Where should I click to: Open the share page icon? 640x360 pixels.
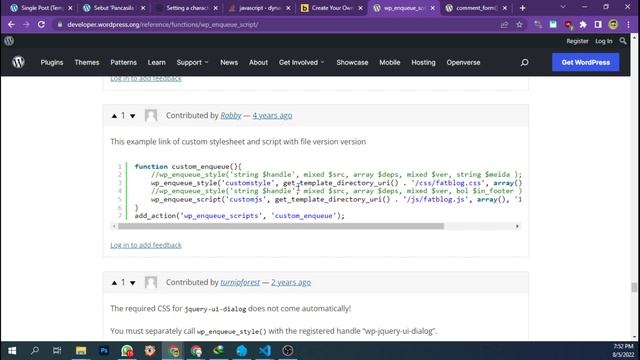tap(504, 24)
